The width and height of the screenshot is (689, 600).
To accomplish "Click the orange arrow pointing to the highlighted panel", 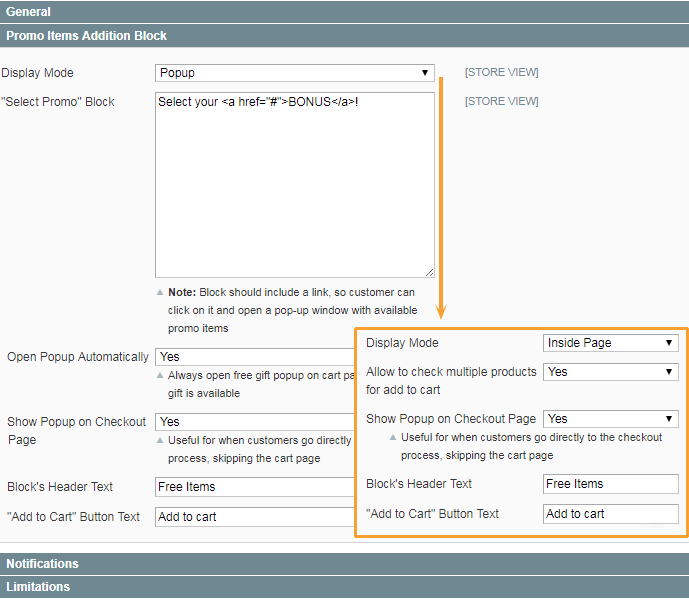I will 440,313.
